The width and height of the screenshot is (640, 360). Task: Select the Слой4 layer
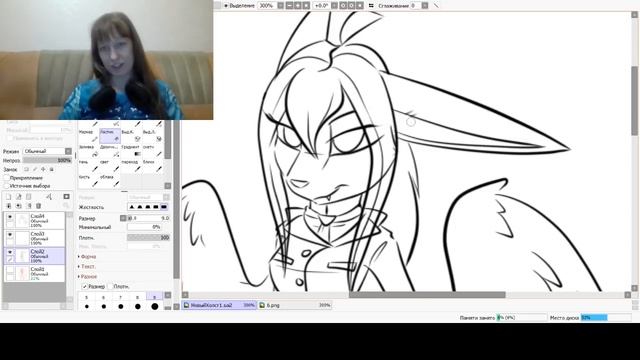(x=34, y=220)
